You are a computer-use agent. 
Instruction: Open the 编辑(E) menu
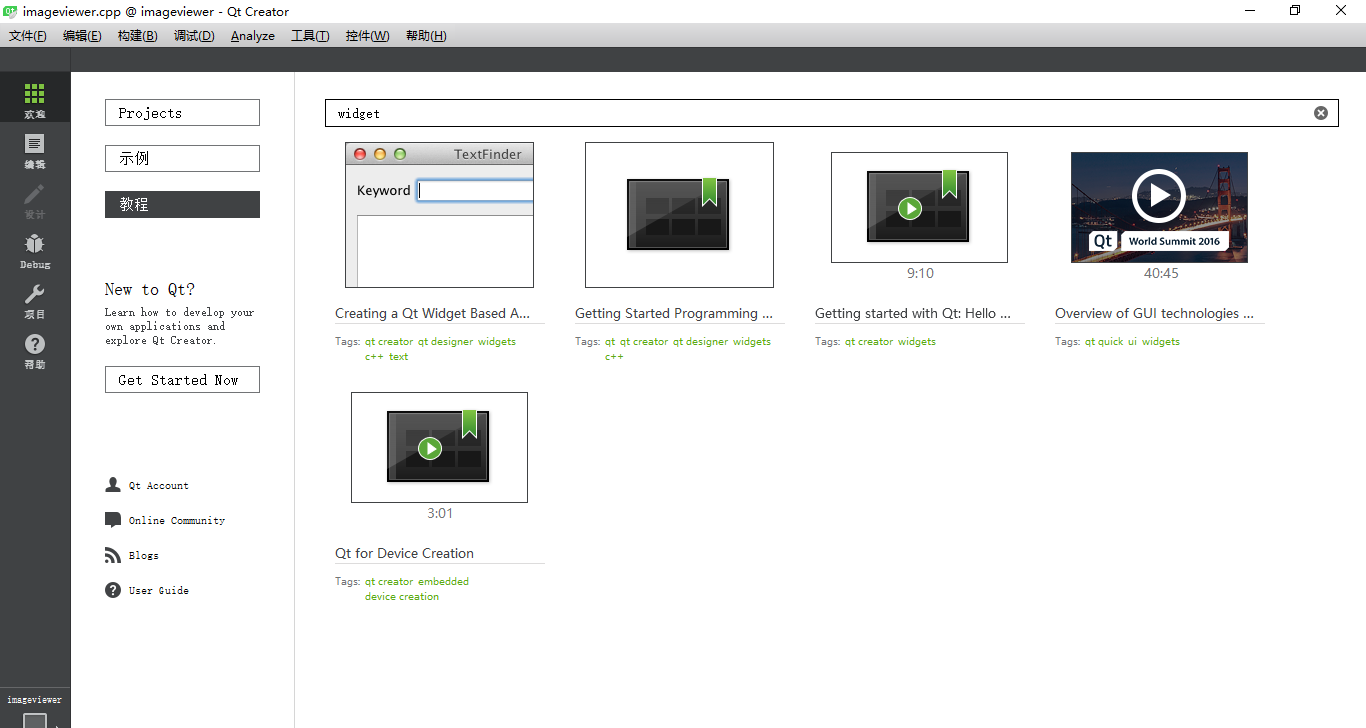(x=82, y=36)
